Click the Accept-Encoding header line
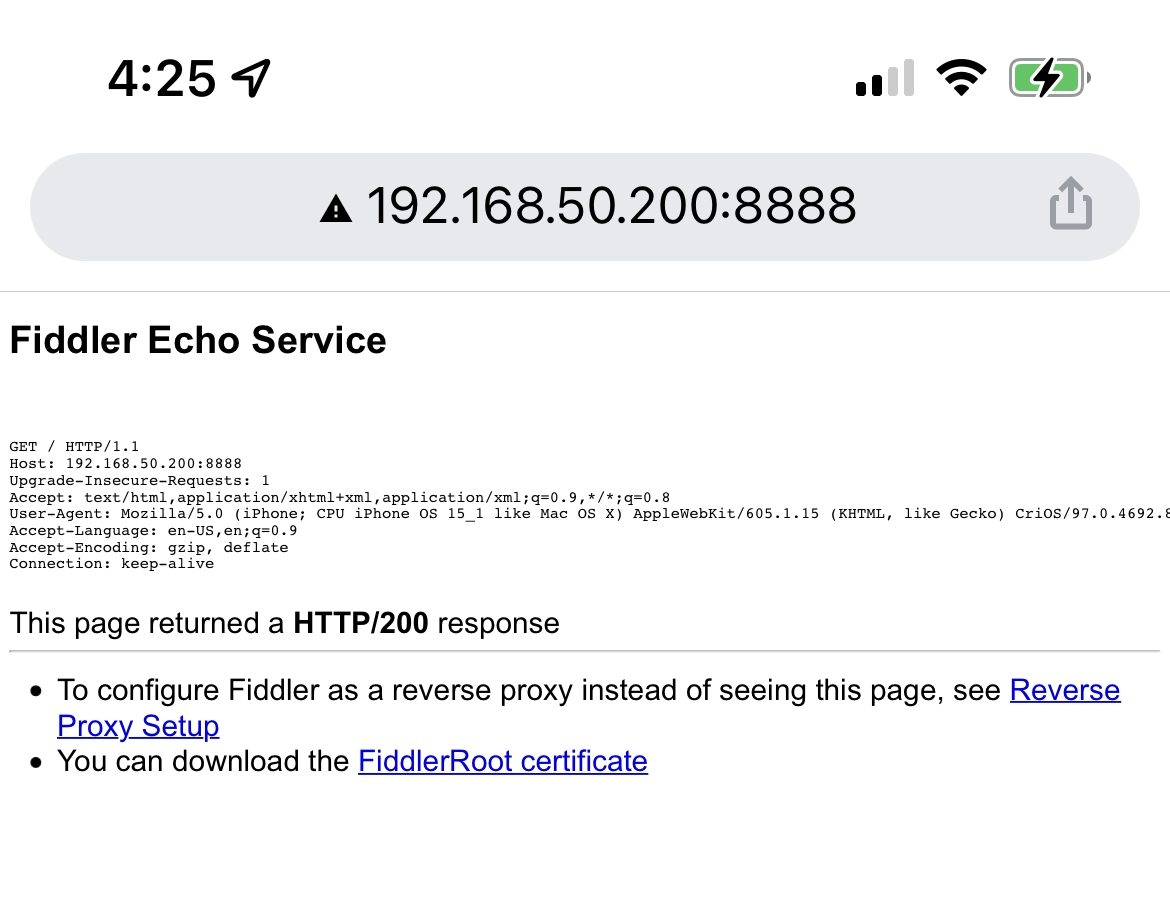The image size is (1170, 919). 148,548
